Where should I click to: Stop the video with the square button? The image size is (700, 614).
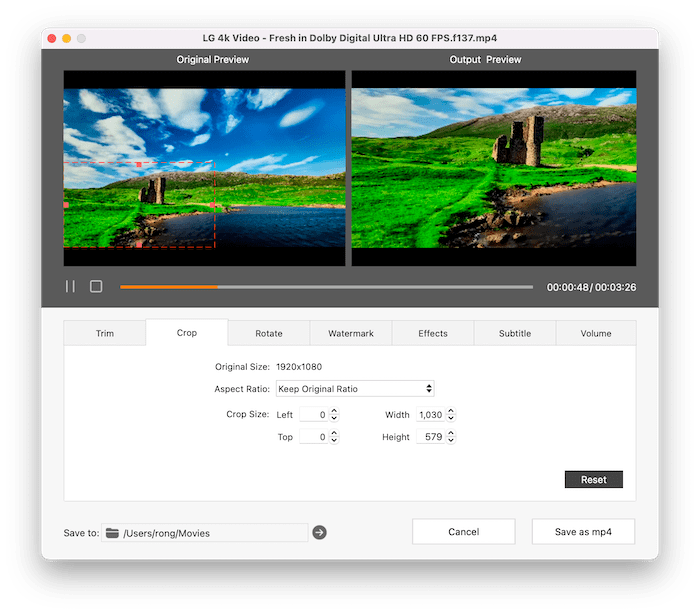96,287
